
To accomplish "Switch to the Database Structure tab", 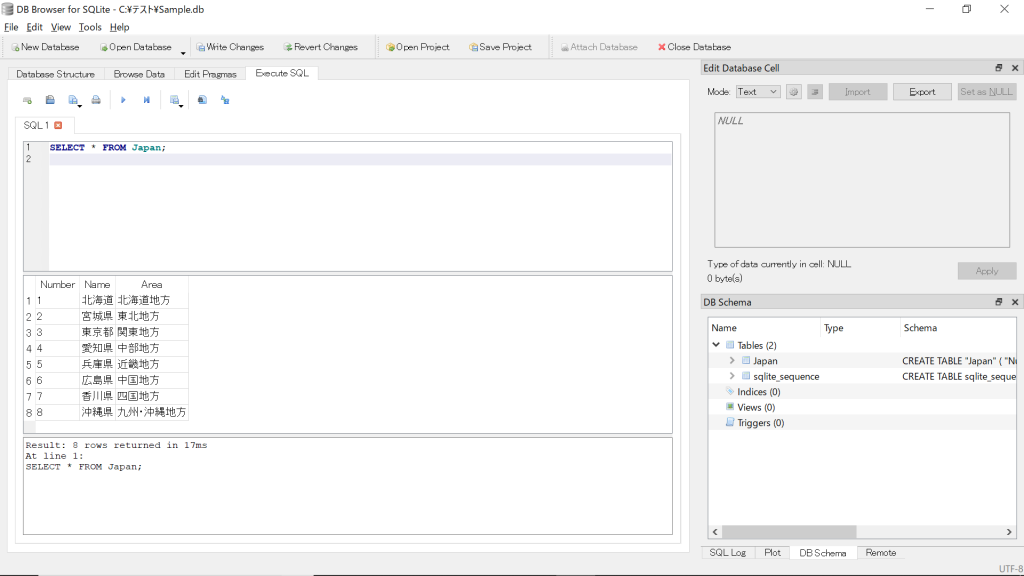I will click(56, 74).
